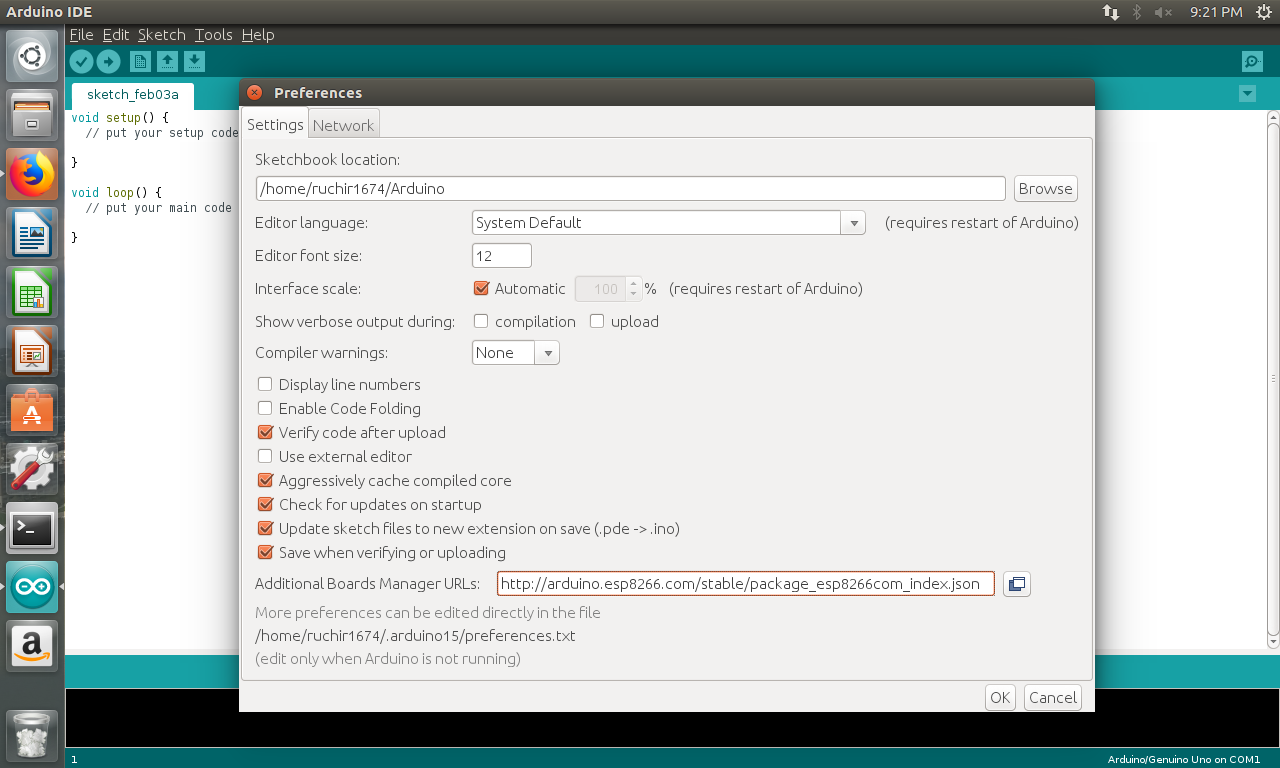
Task: Launch the Files manager from dock
Action: coord(33,116)
